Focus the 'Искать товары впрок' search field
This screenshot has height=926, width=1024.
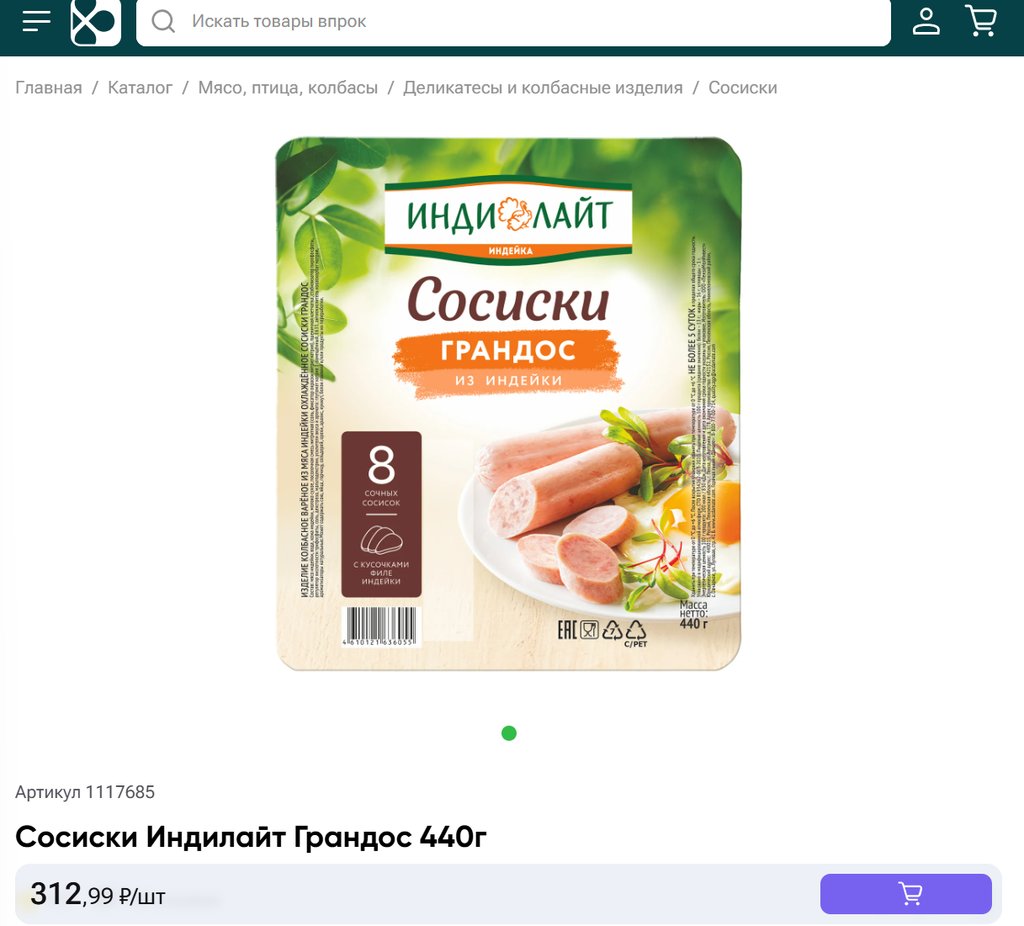coord(513,22)
